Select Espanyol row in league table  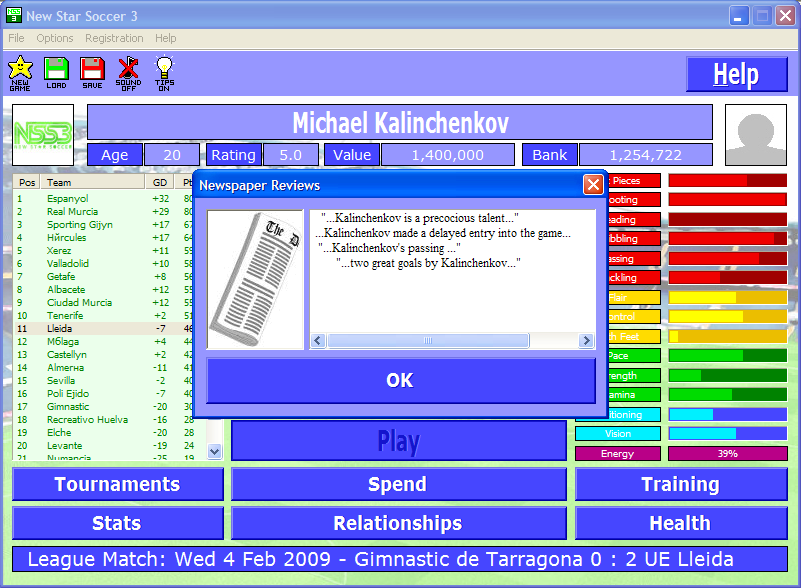click(x=68, y=199)
